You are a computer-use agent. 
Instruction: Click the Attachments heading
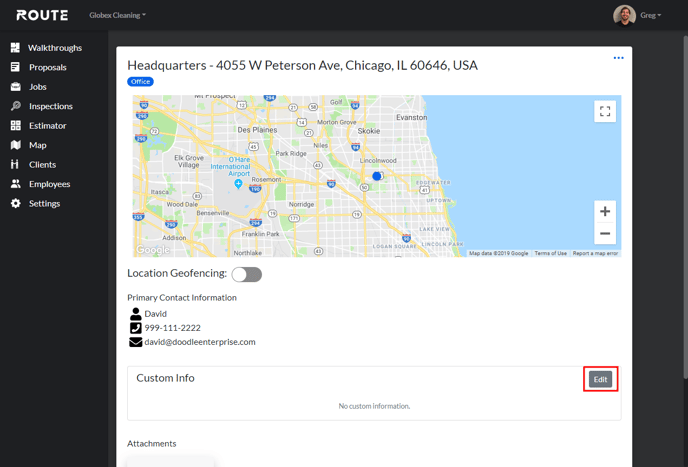coord(151,444)
